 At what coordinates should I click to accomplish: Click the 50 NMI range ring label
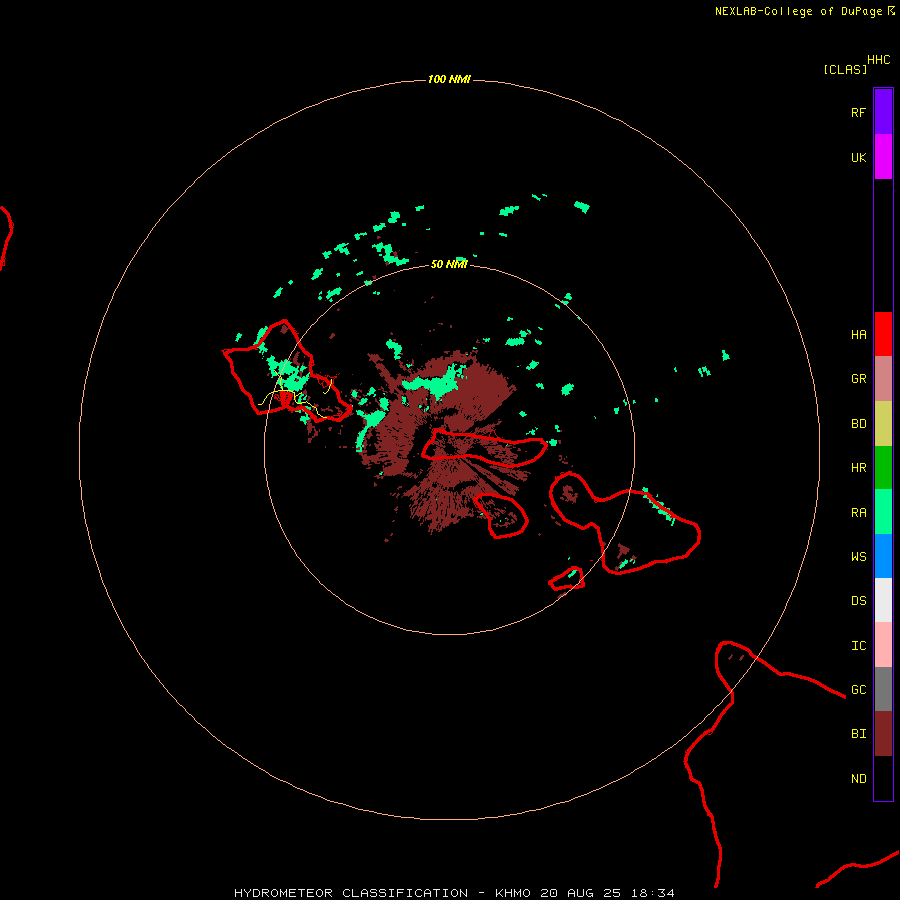[449, 264]
